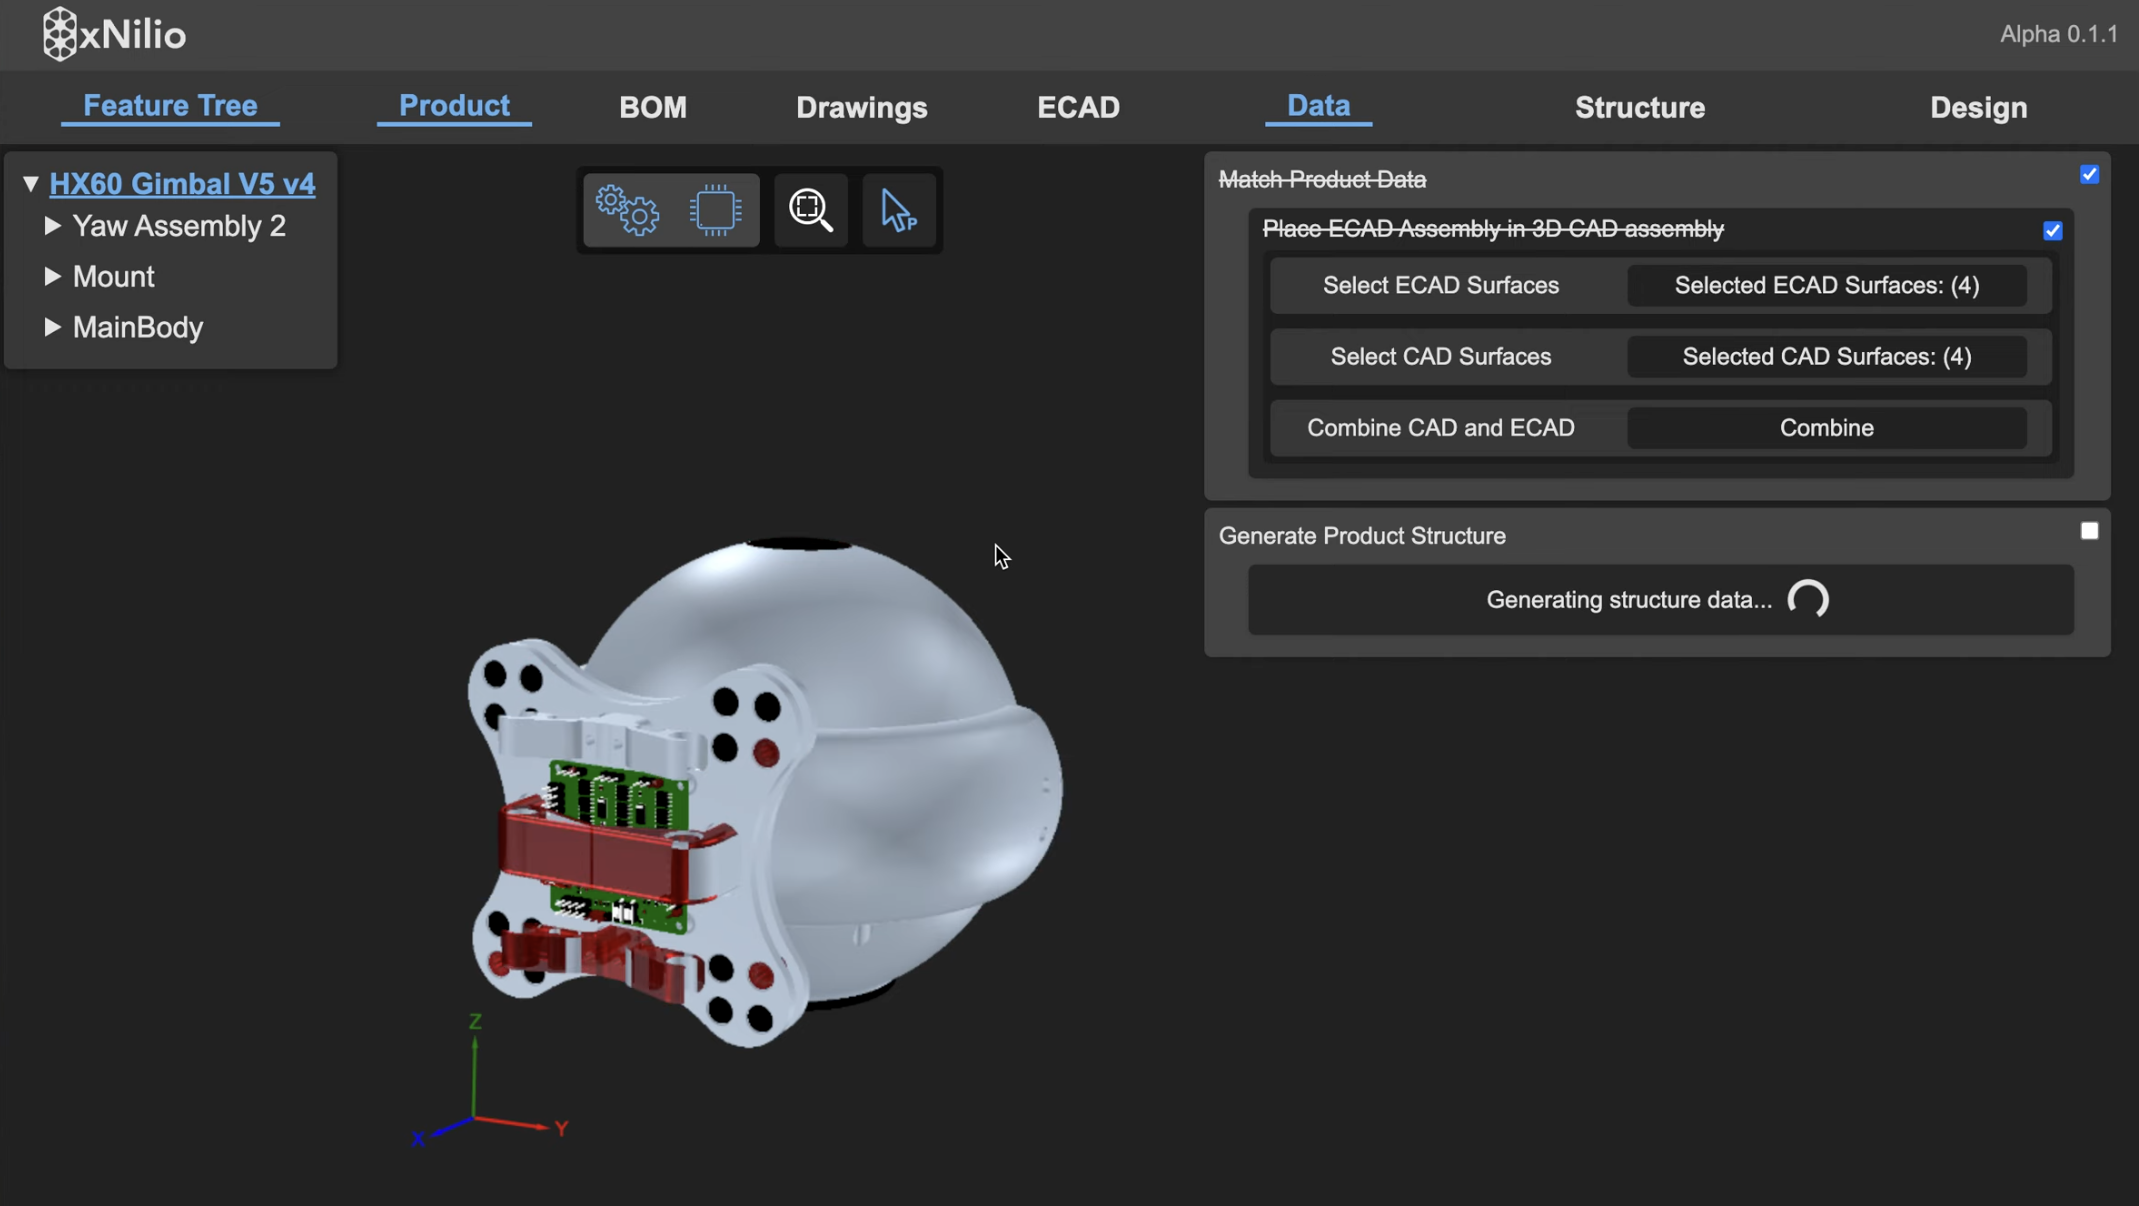Open the Drawings tab
2139x1206 pixels.
click(x=861, y=108)
